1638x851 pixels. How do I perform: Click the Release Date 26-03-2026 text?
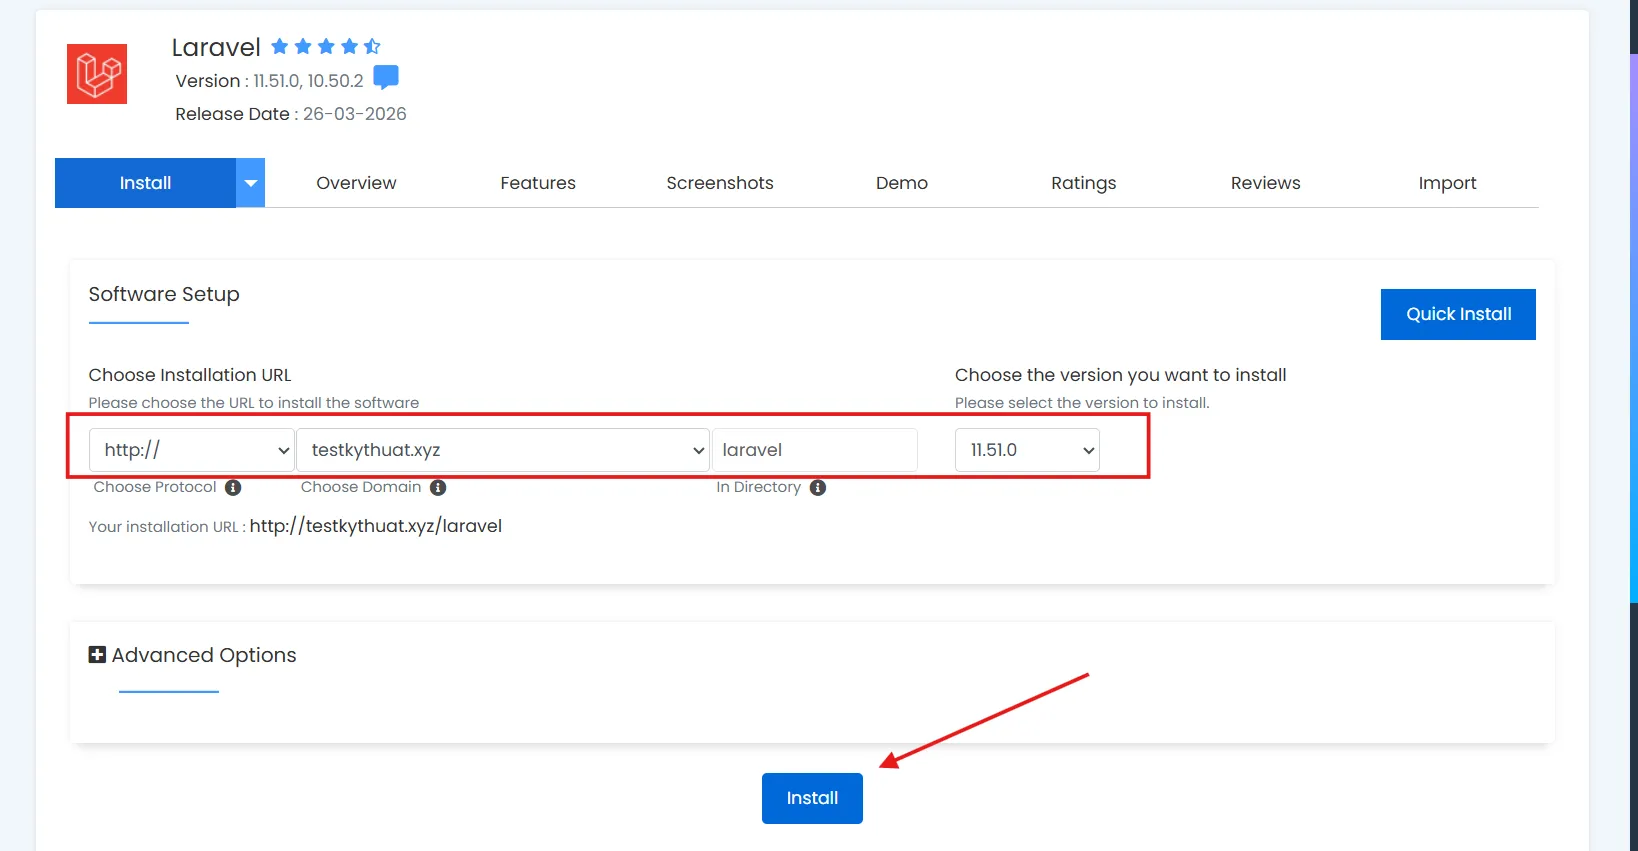291,114
